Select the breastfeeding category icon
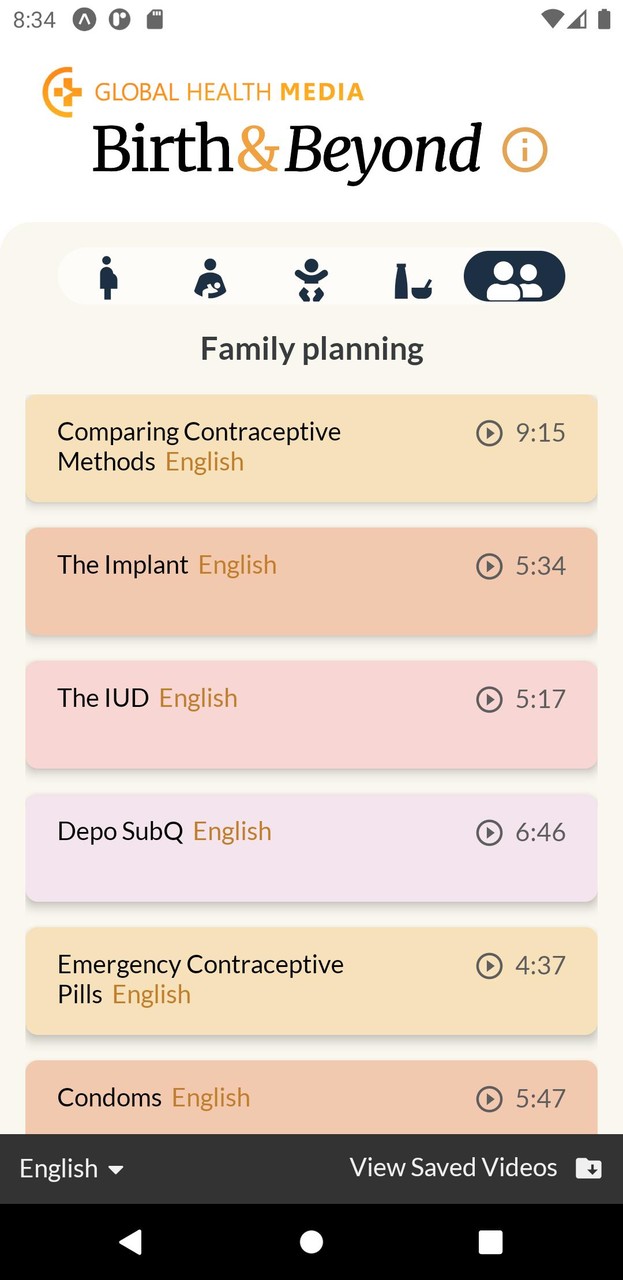 coord(209,278)
